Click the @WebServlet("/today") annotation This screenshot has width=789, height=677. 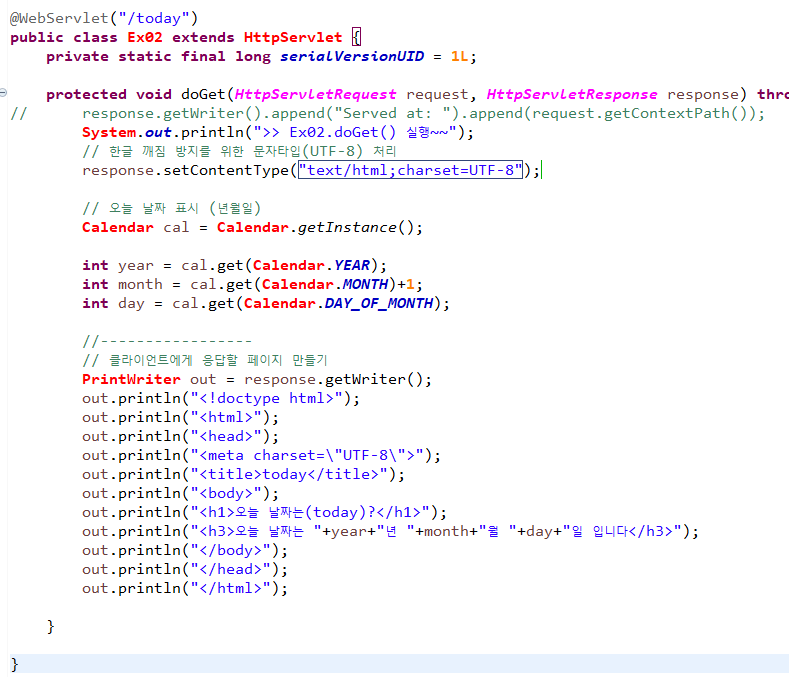coord(104,18)
